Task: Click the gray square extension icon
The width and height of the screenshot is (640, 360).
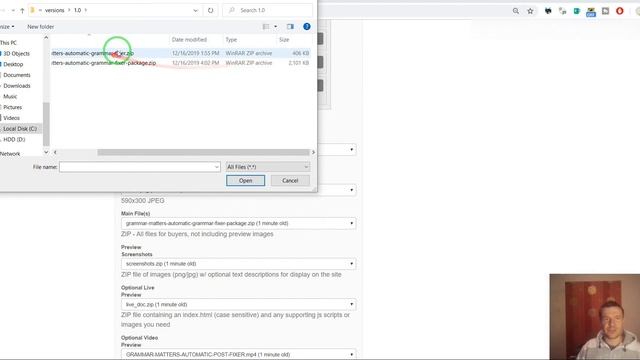Action: 605,11
